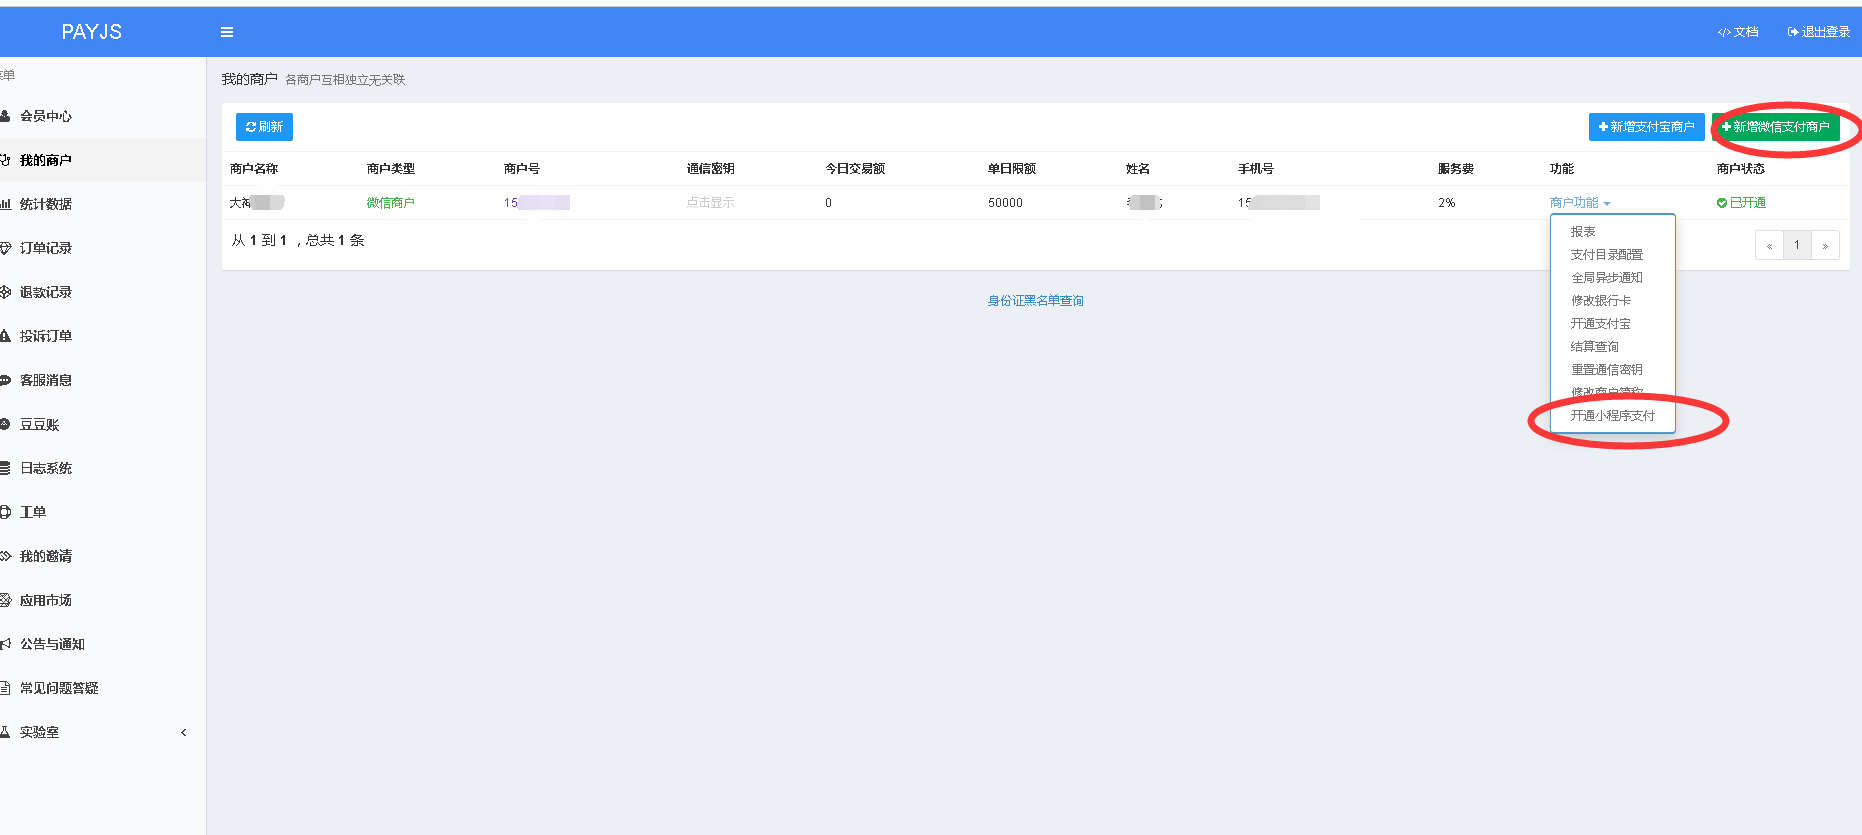Open 豆豆账 in the sidebar

(x=103, y=424)
